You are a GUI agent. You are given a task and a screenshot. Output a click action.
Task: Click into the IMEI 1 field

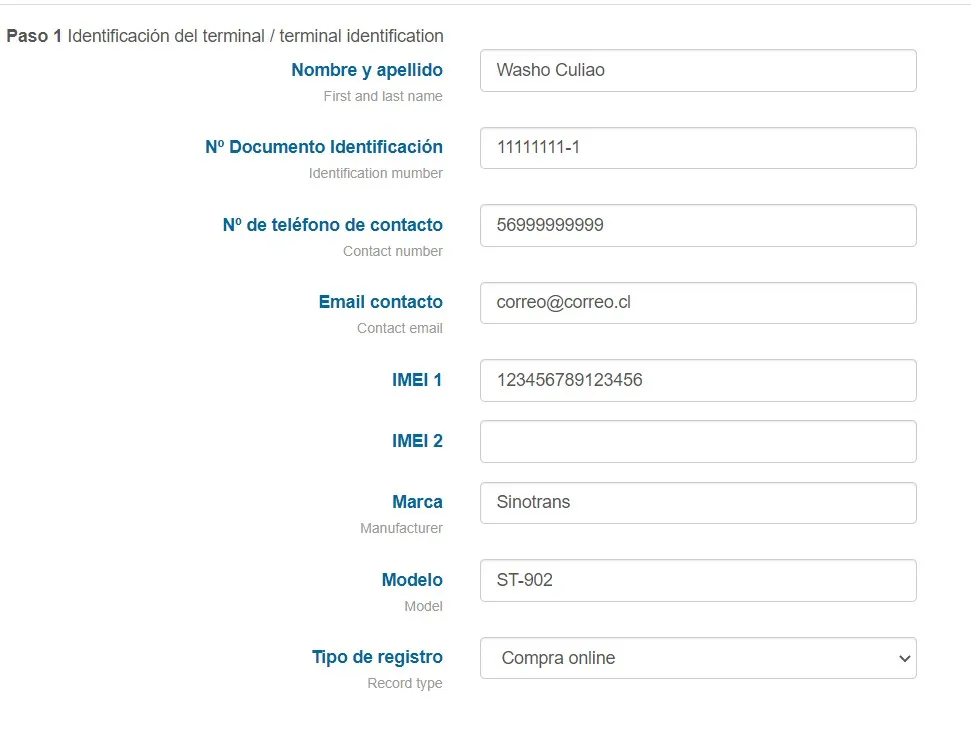click(x=698, y=380)
